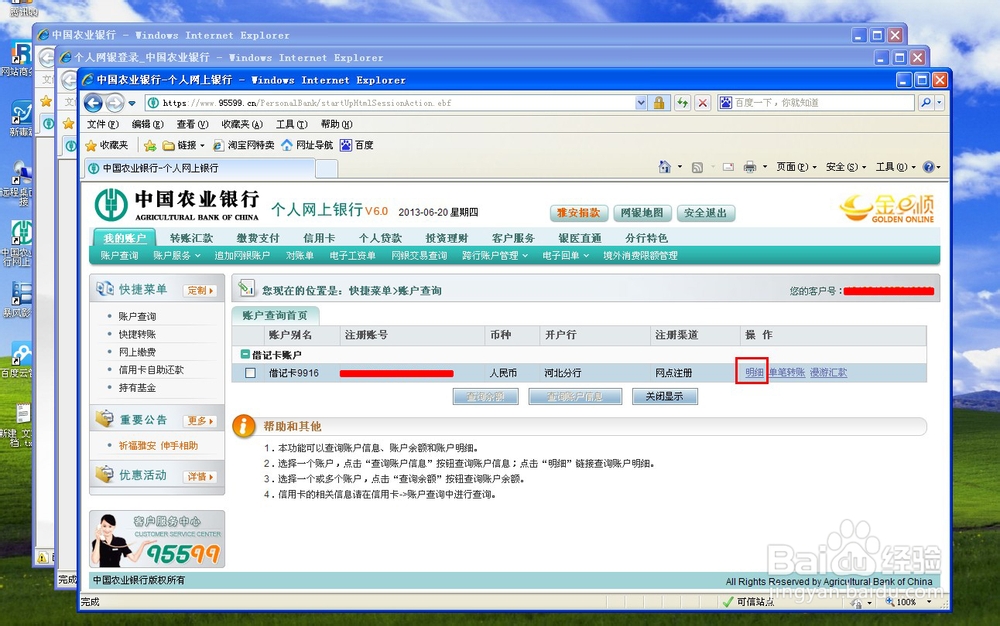Click the 更多 button beside 重要公告
The height and width of the screenshot is (626, 1000).
coord(200,421)
